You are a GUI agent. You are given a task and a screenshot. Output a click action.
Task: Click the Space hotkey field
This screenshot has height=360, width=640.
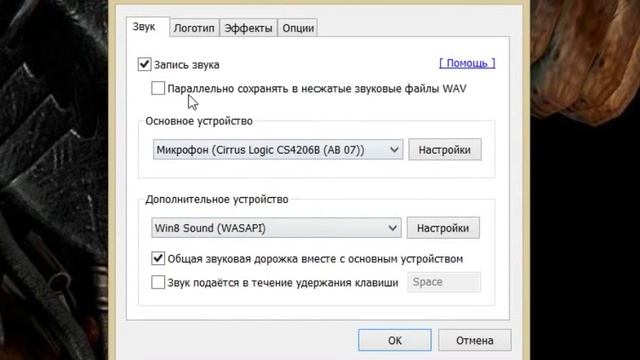(444, 282)
